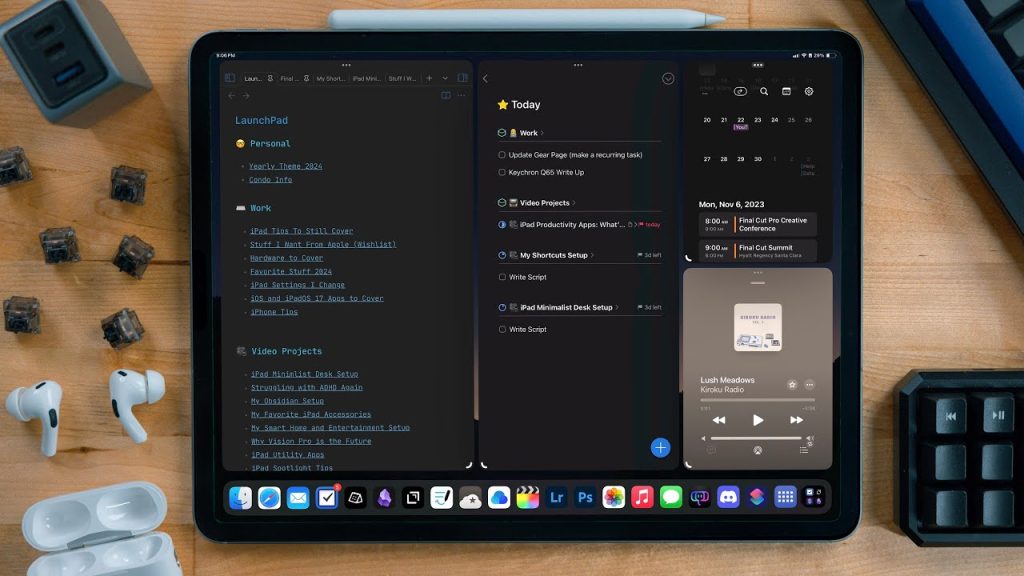
Task: Open Things from the dock
Action: pyautogui.click(x=327, y=498)
